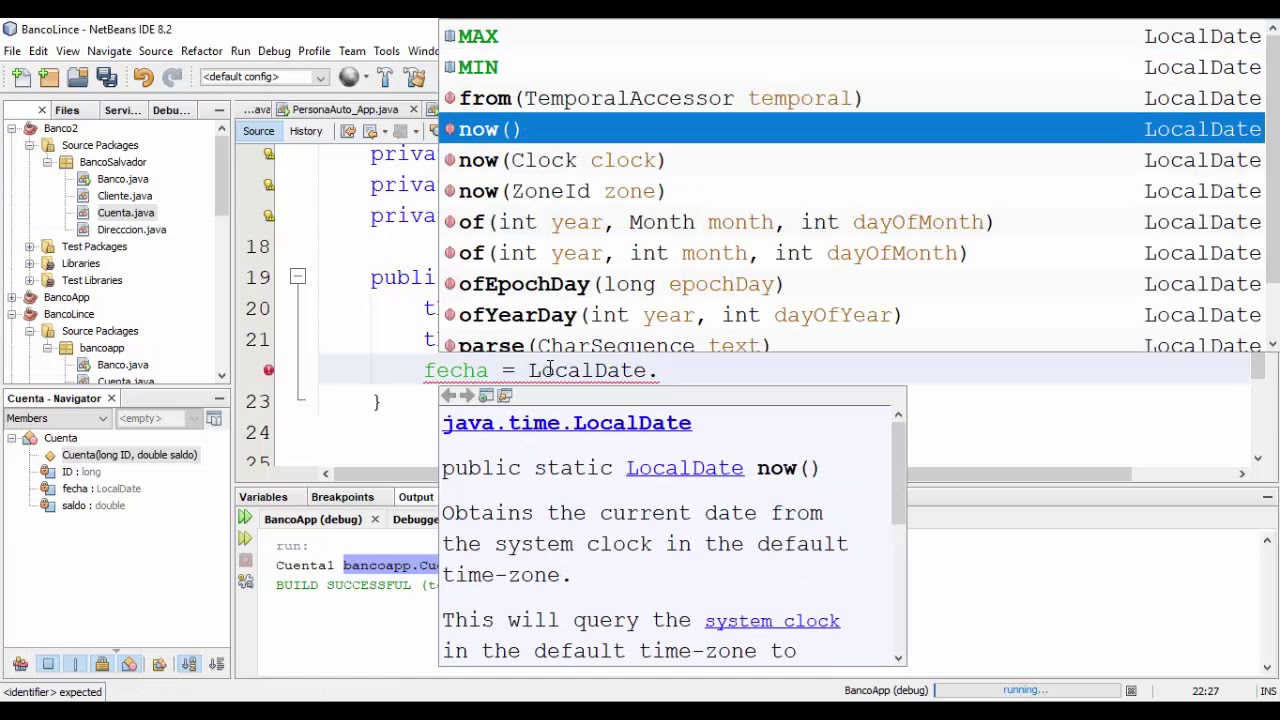Close the BancoApp (debug) output tab
1280x720 pixels.
coord(375,519)
